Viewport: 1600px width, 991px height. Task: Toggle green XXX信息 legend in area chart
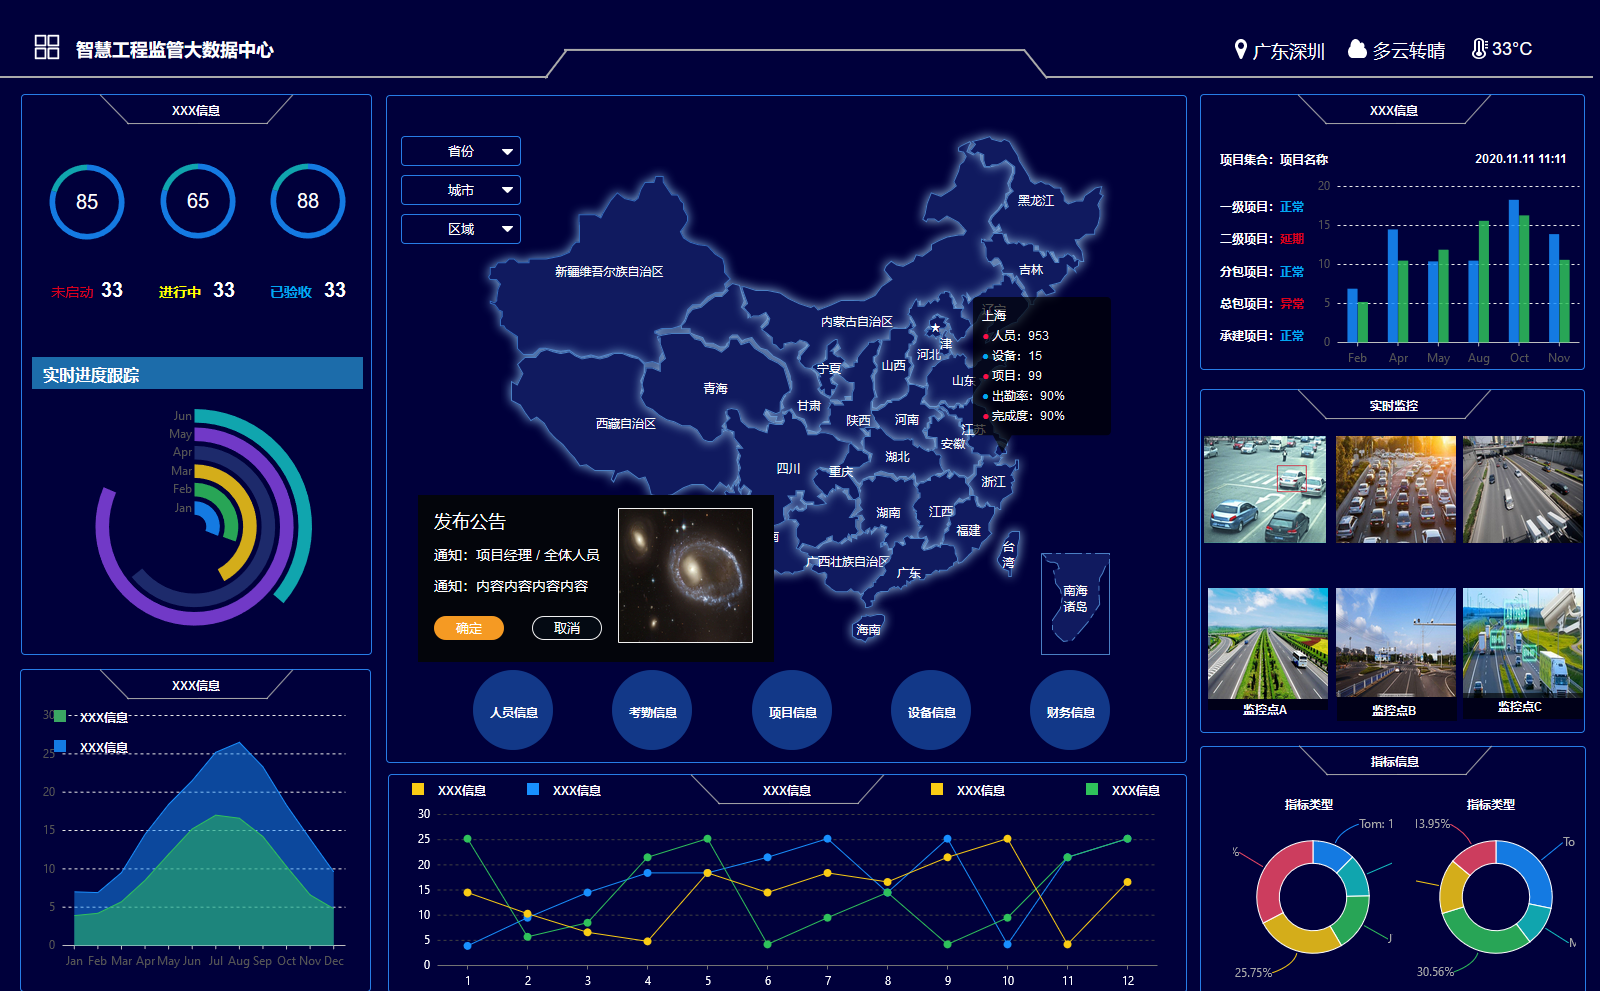coord(90,717)
